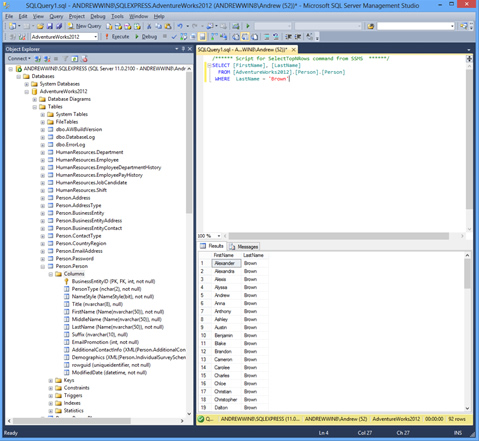
Task: Display the Estimated Execution Plan
Action: (x=184, y=37)
